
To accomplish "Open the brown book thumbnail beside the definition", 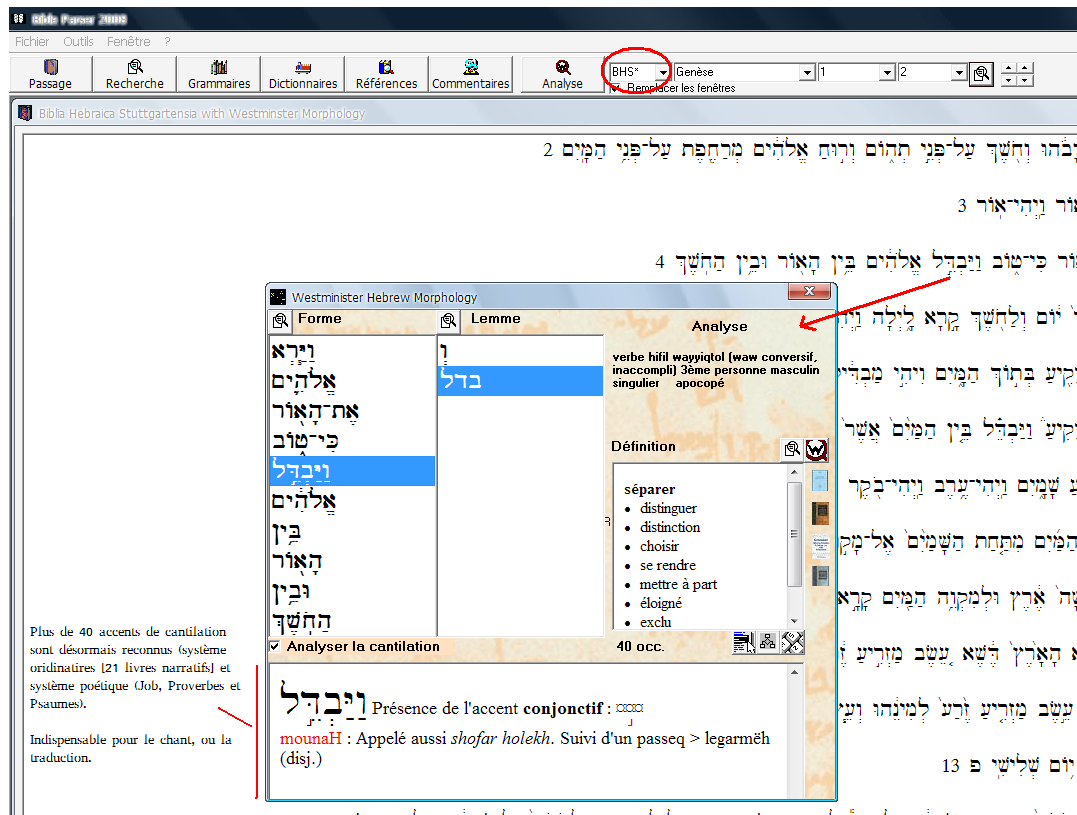I will click(x=820, y=512).
